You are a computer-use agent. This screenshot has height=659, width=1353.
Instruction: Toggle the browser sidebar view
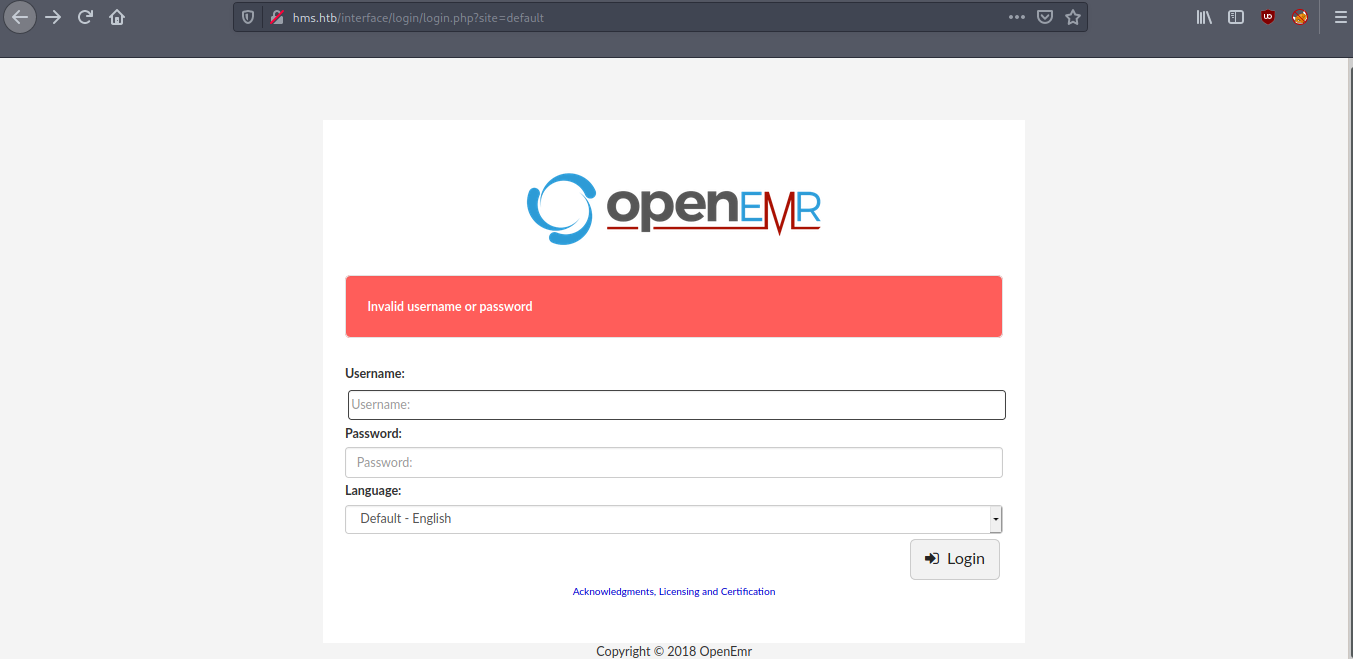[1236, 17]
